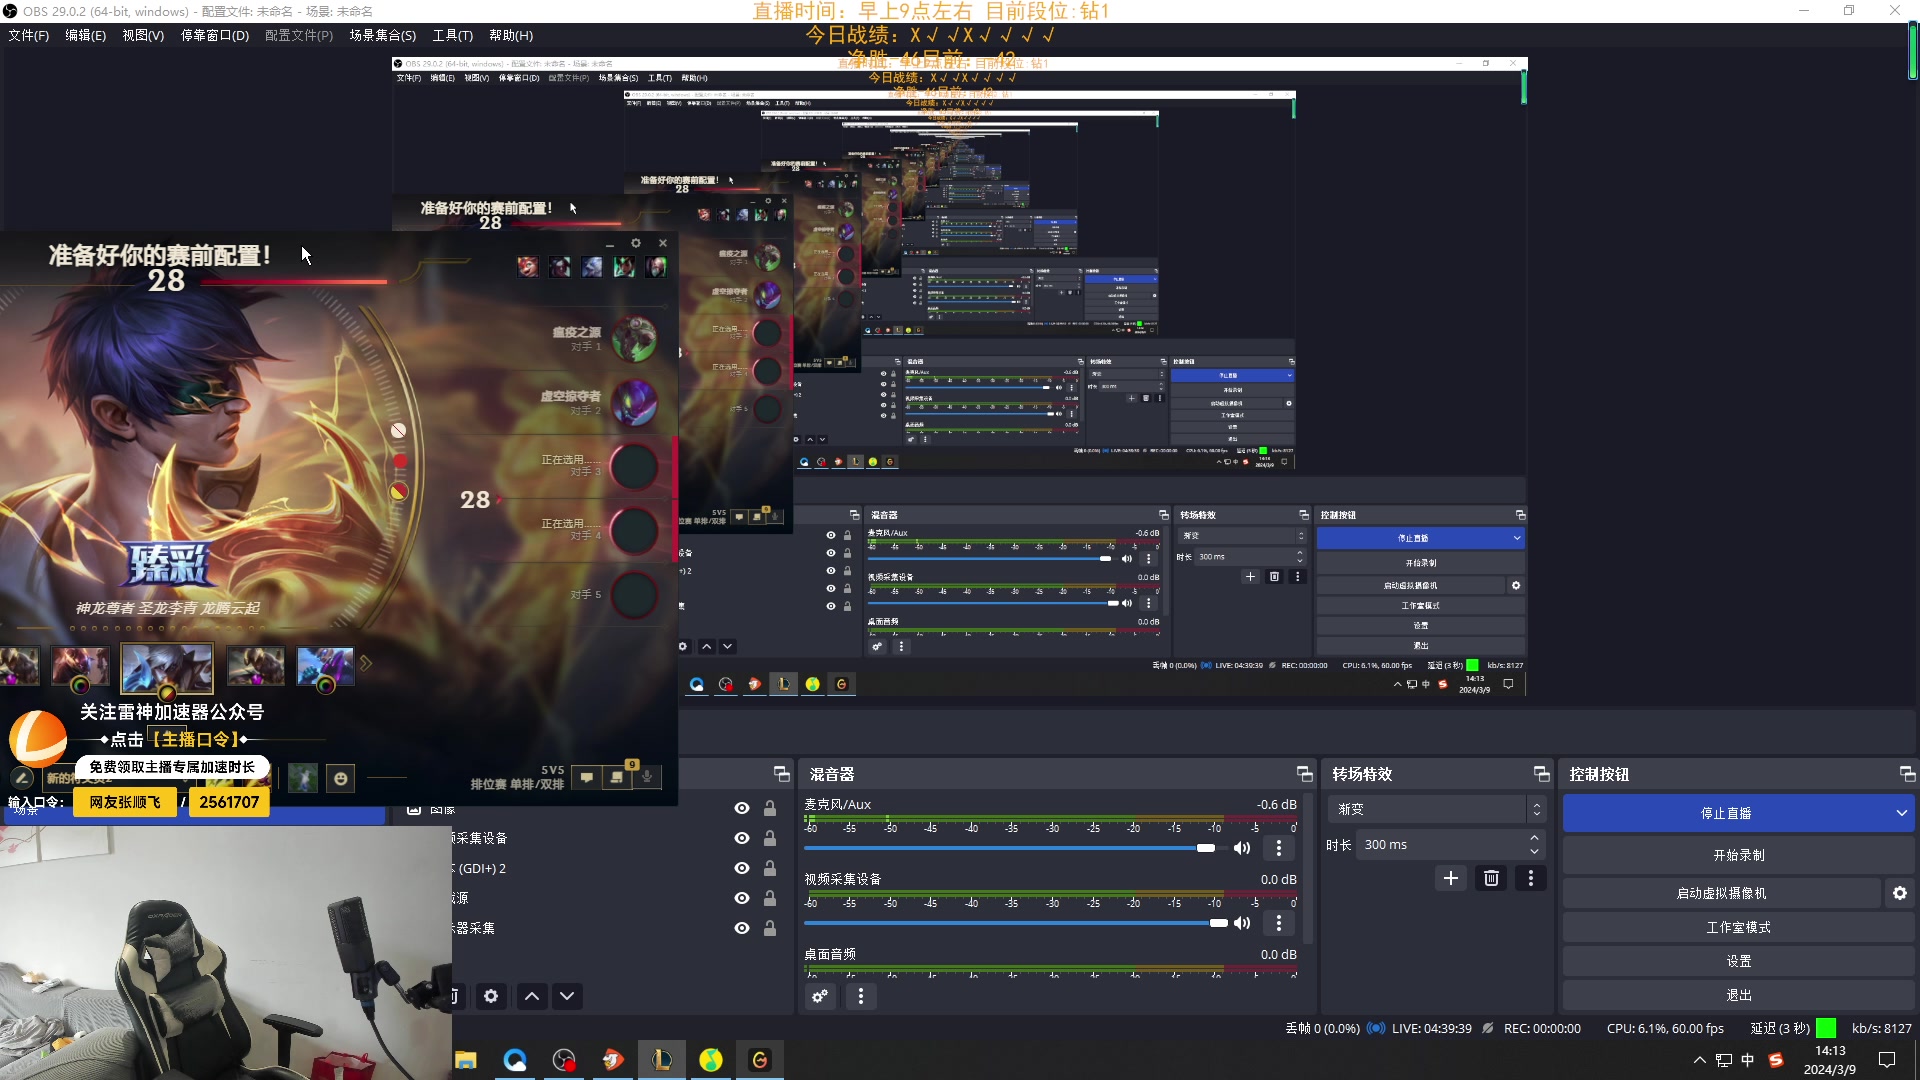Click the pencil edit icon for rune page

click(21, 778)
